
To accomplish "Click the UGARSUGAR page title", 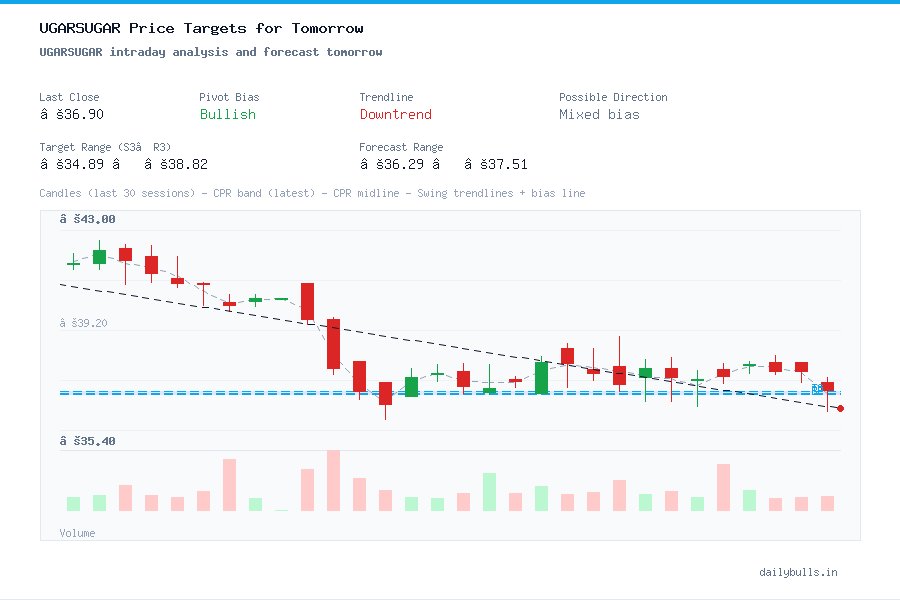I will pyautogui.click(x=200, y=28).
